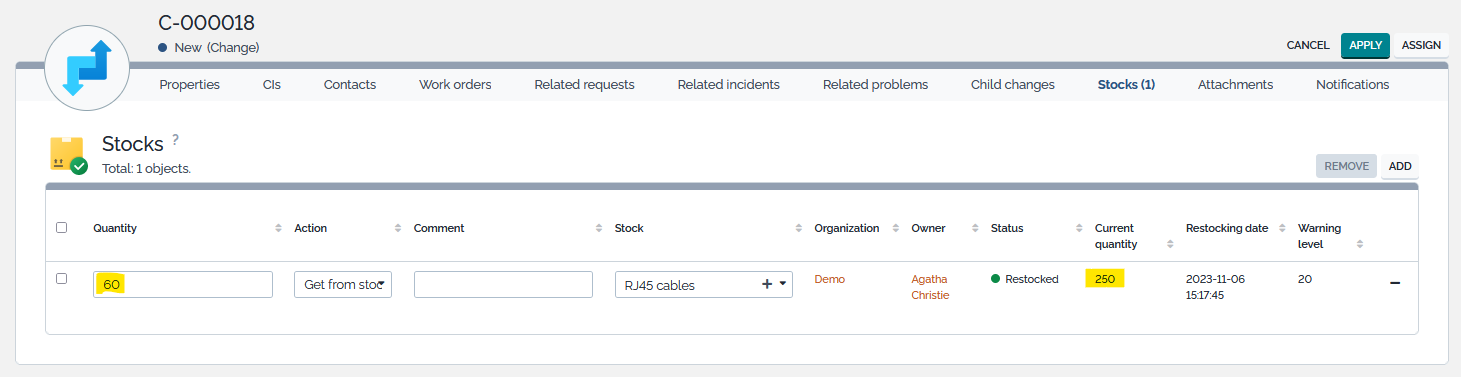
Task: Sort by Status column arrows
Action: (1079, 228)
